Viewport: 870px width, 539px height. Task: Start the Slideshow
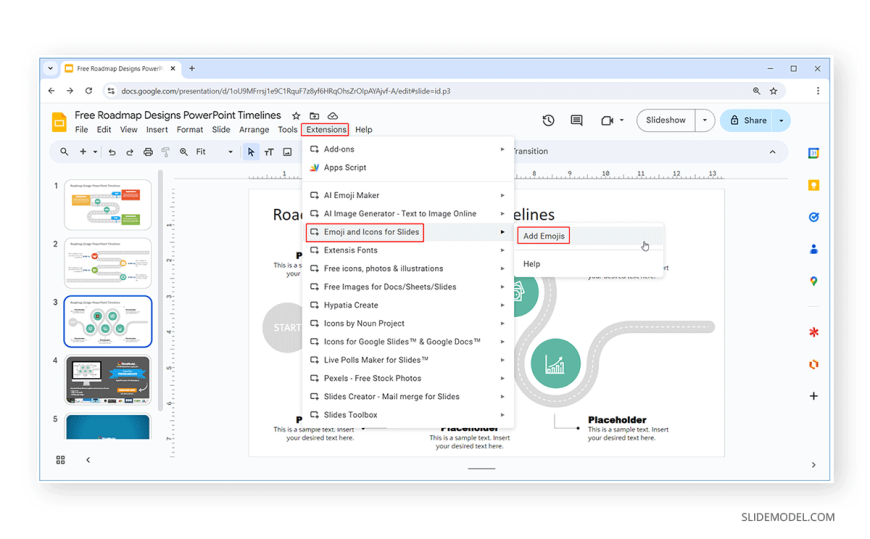click(x=666, y=120)
